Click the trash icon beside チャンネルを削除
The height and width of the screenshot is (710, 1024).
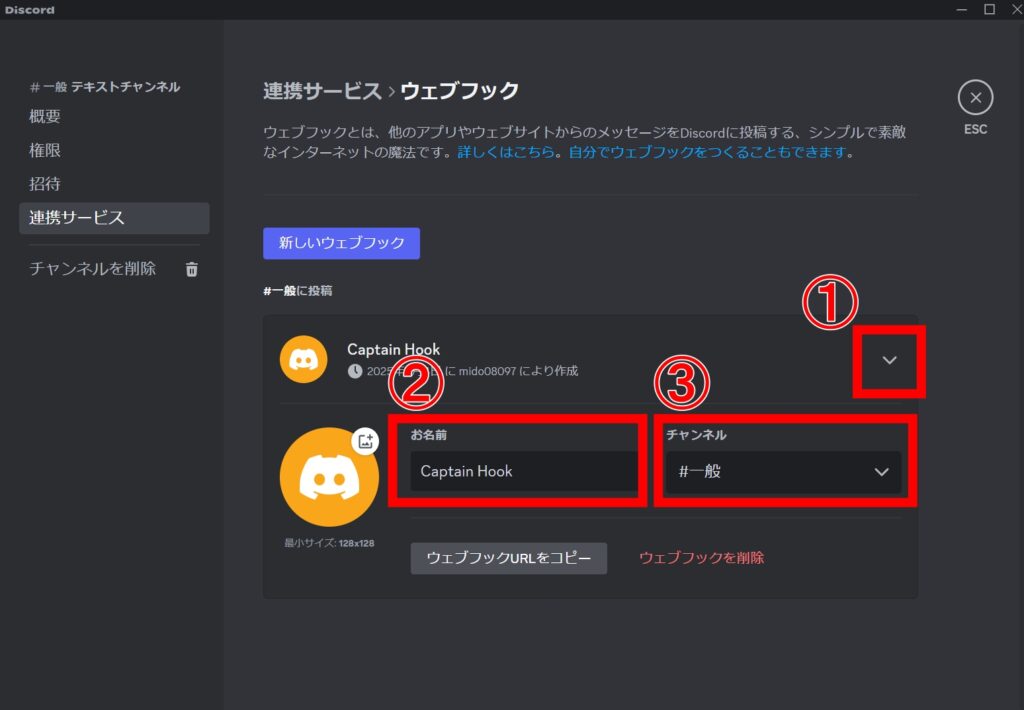(191, 269)
